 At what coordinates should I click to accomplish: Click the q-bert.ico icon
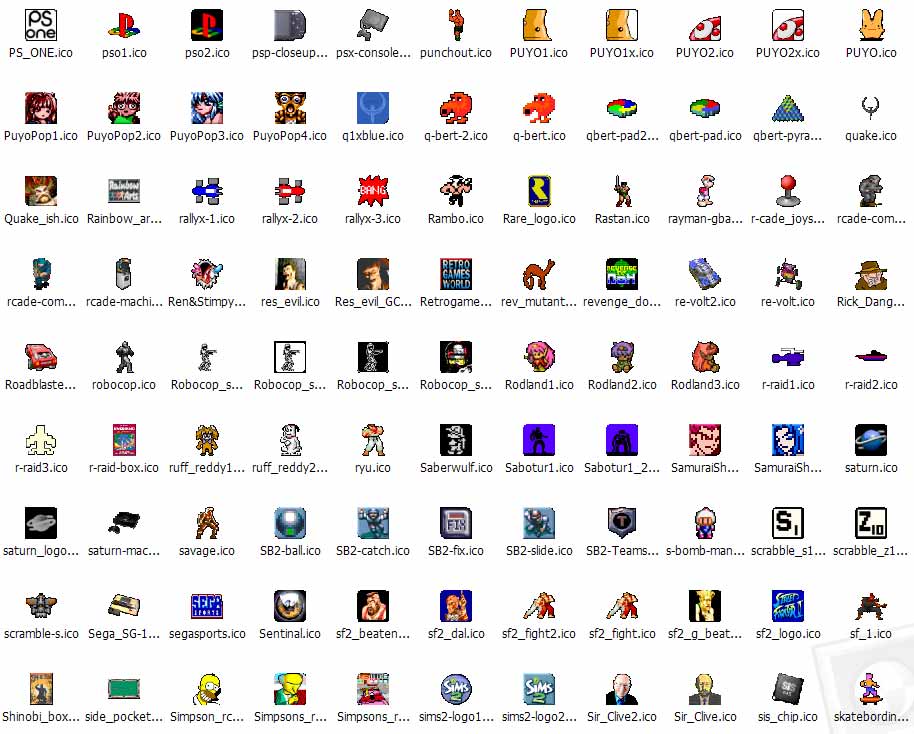click(539, 108)
